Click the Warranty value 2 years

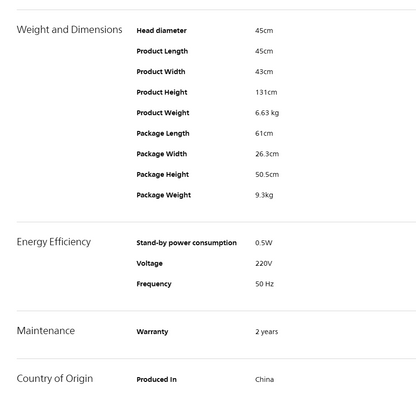click(x=267, y=332)
